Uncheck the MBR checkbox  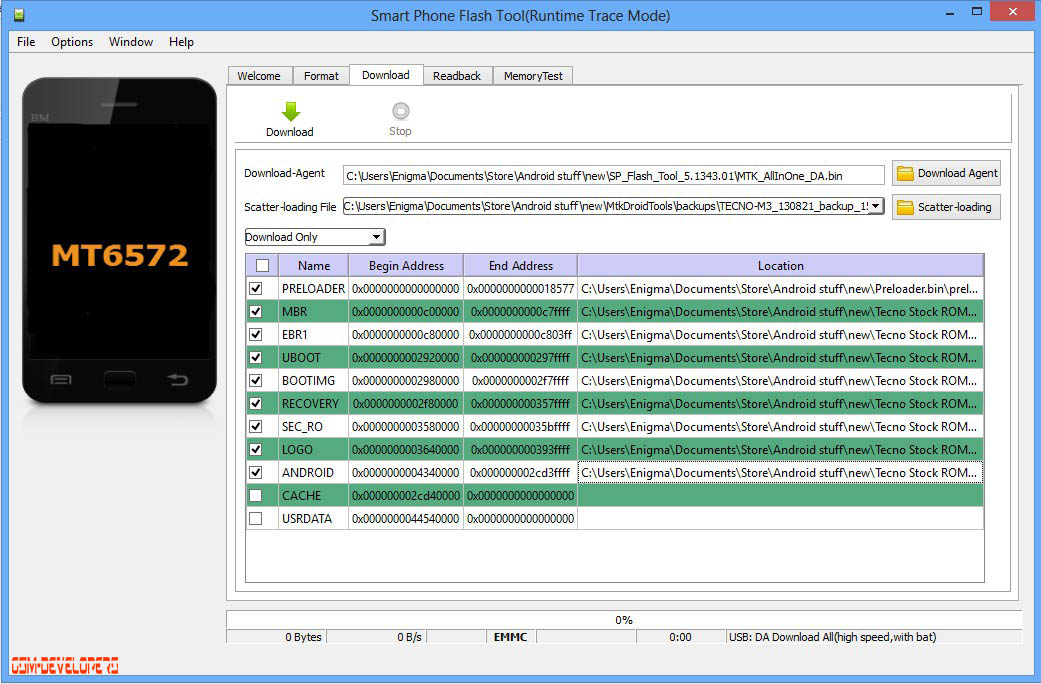256,311
